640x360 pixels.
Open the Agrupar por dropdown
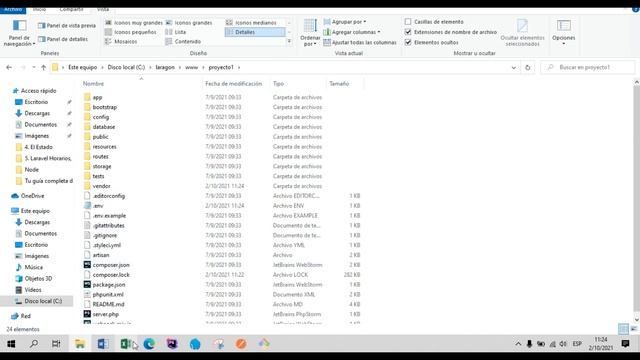pyautogui.click(x=345, y=22)
